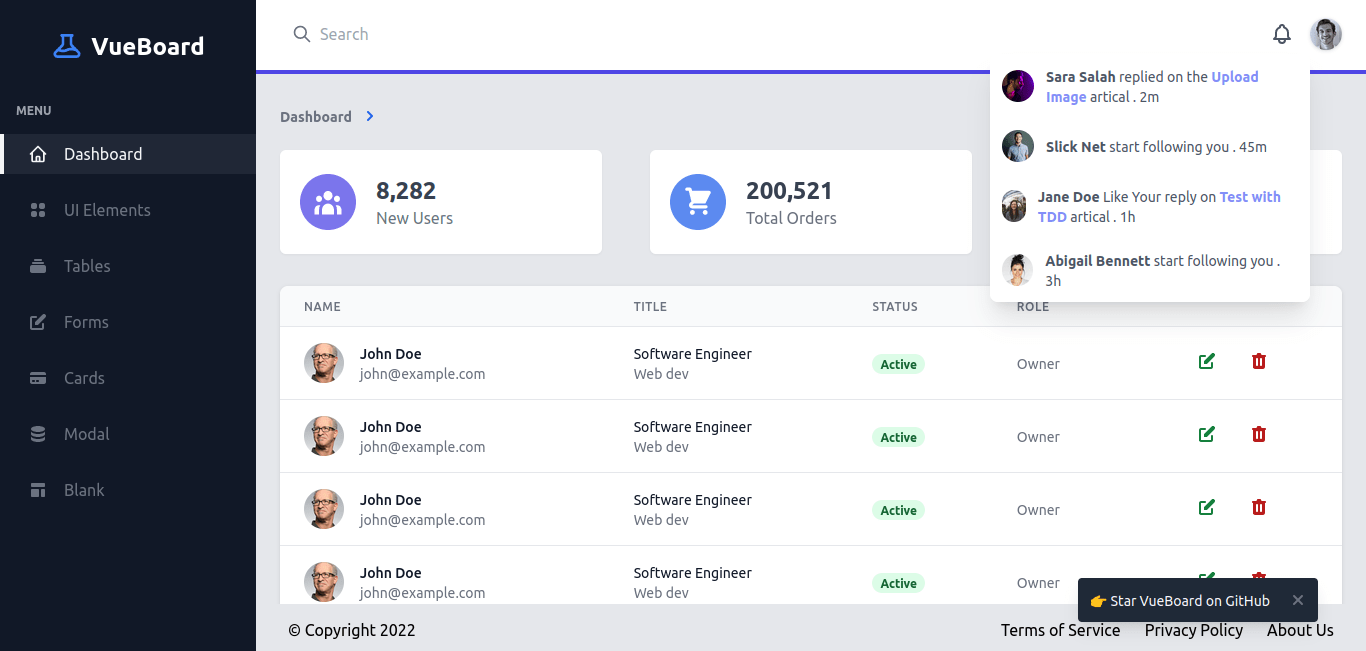This screenshot has width=1366, height=651.
Task: Click the New Users purple icon
Action: (x=328, y=202)
